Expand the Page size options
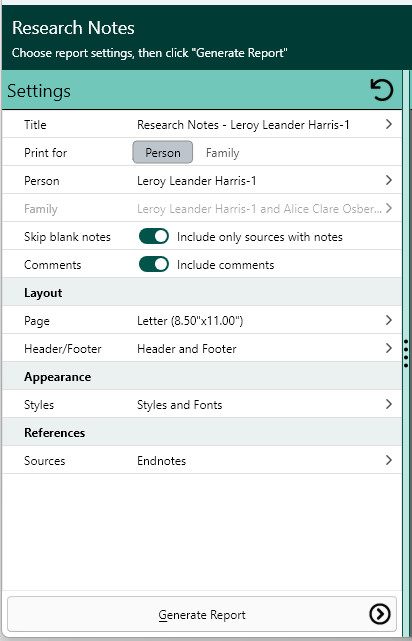Image resolution: width=412 pixels, height=641 pixels. (389, 320)
